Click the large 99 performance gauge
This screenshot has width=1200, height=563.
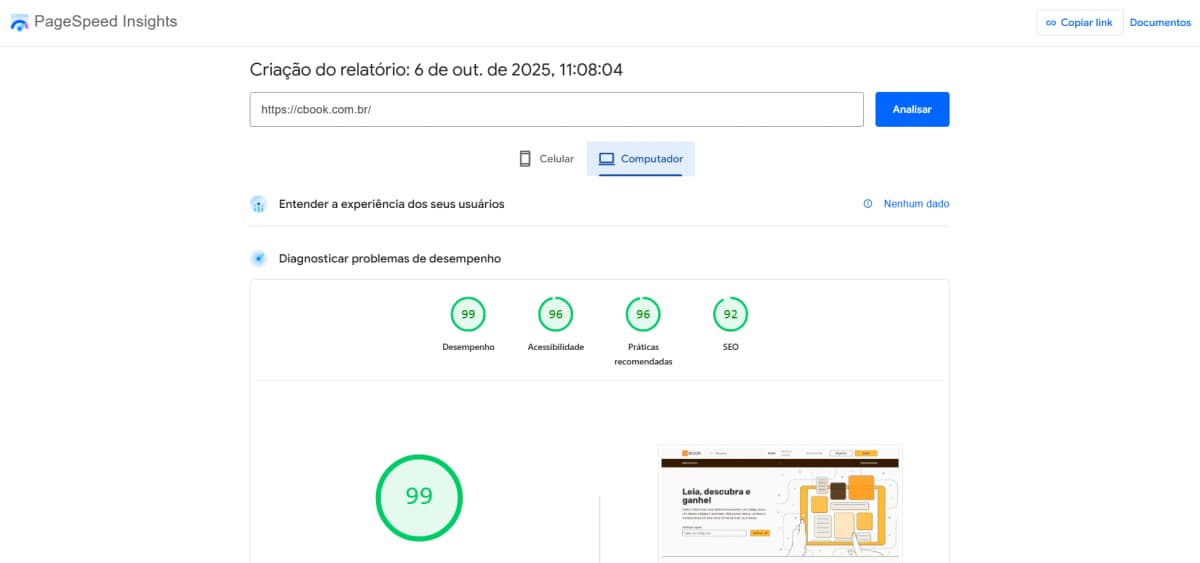[x=419, y=497]
